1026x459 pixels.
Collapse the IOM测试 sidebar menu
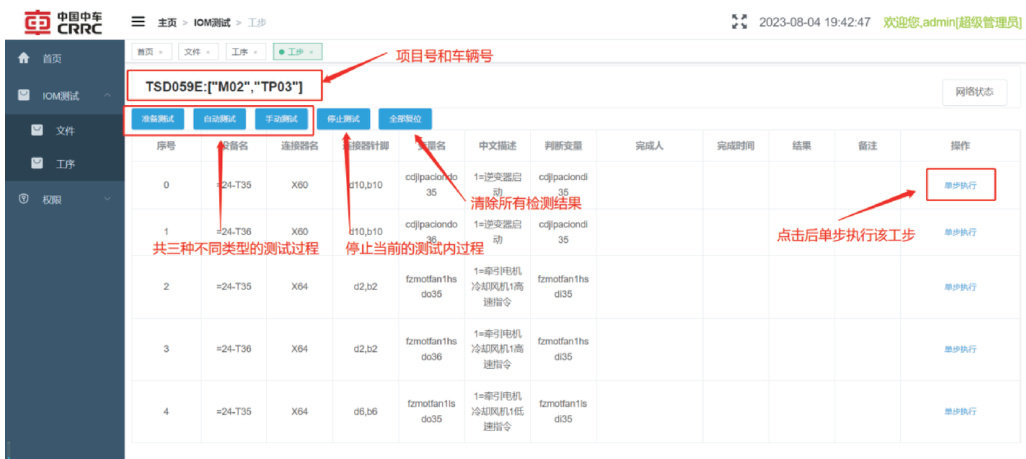(x=106, y=95)
